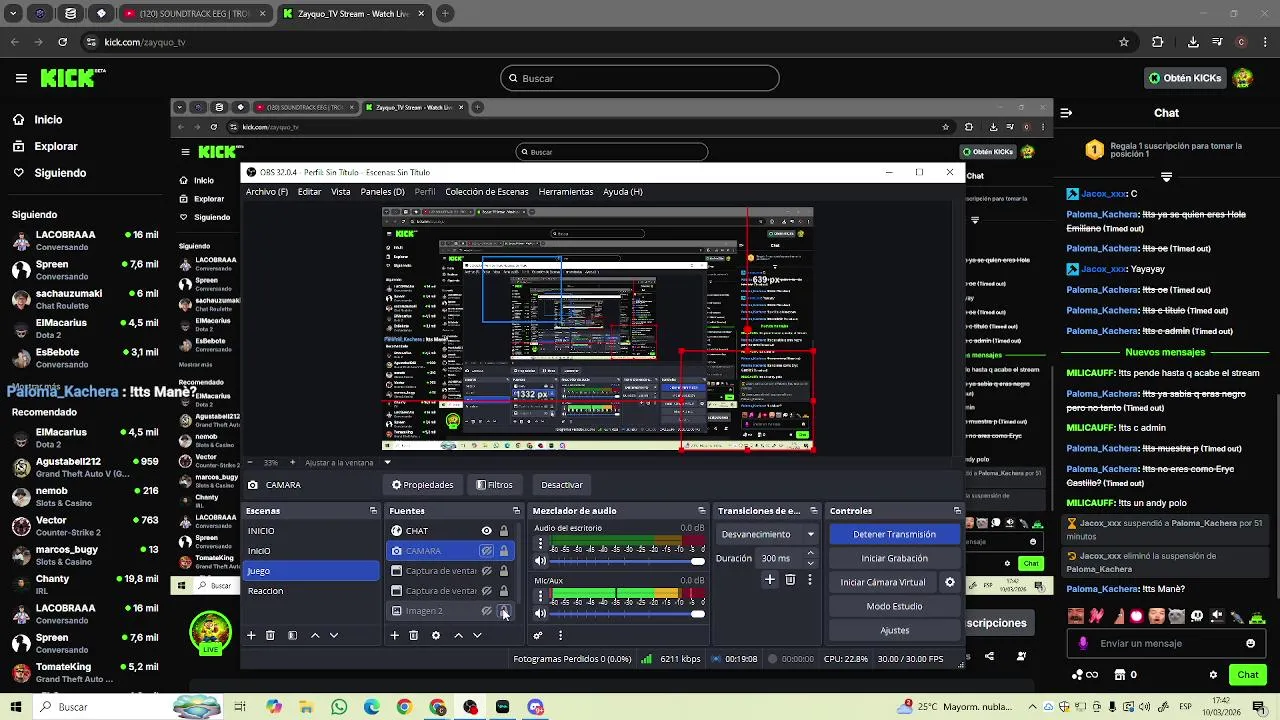Undock the Controles panel
This screenshot has height=720, width=1280.
957,511
